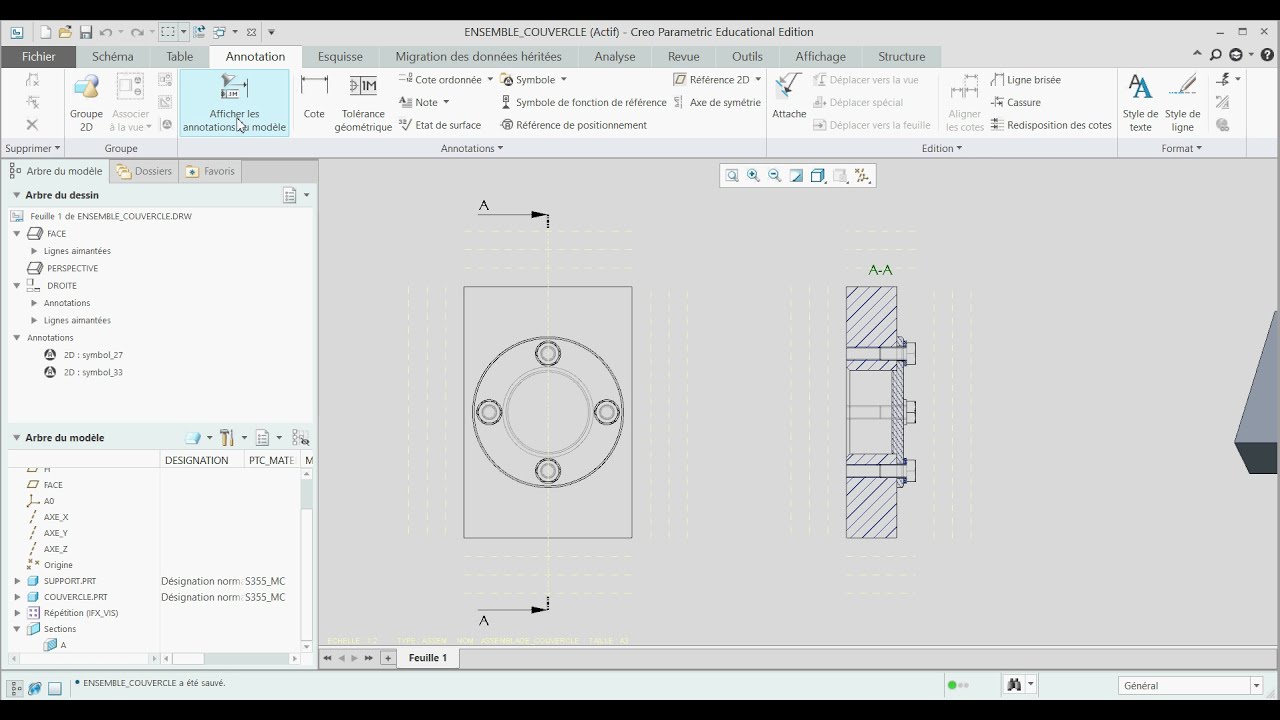Click the zoom in magnifier icon
The width and height of the screenshot is (1280, 720).
point(753,176)
